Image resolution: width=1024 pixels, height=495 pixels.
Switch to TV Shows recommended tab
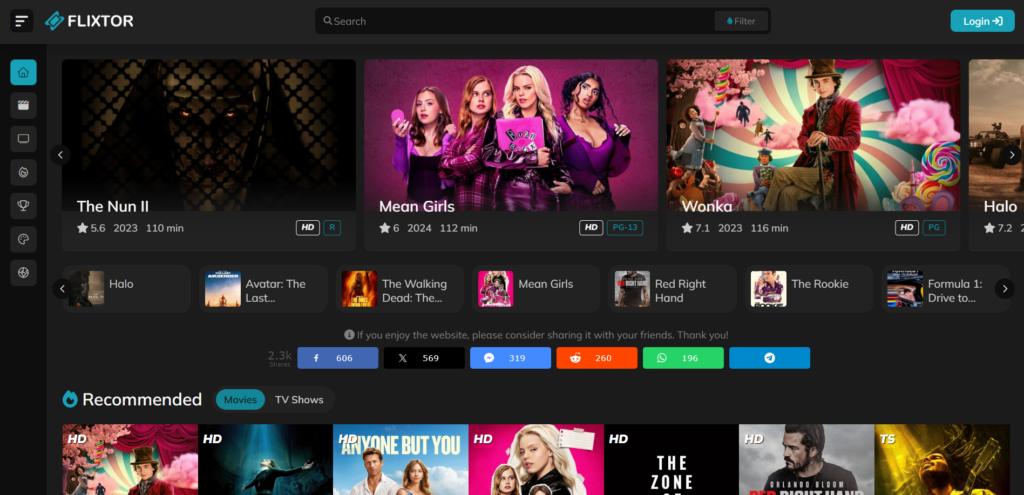pyautogui.click(x=299, y=400)
